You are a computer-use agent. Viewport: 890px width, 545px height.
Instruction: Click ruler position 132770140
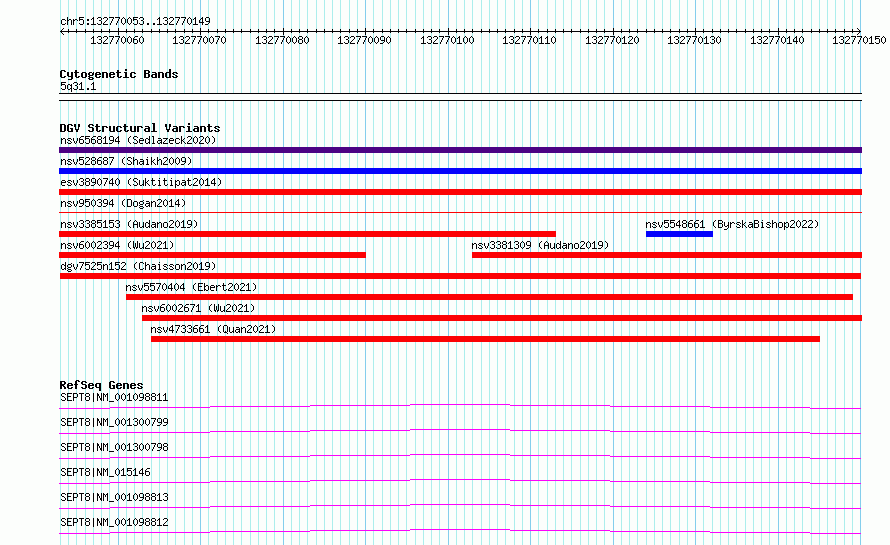pos(777,40)
